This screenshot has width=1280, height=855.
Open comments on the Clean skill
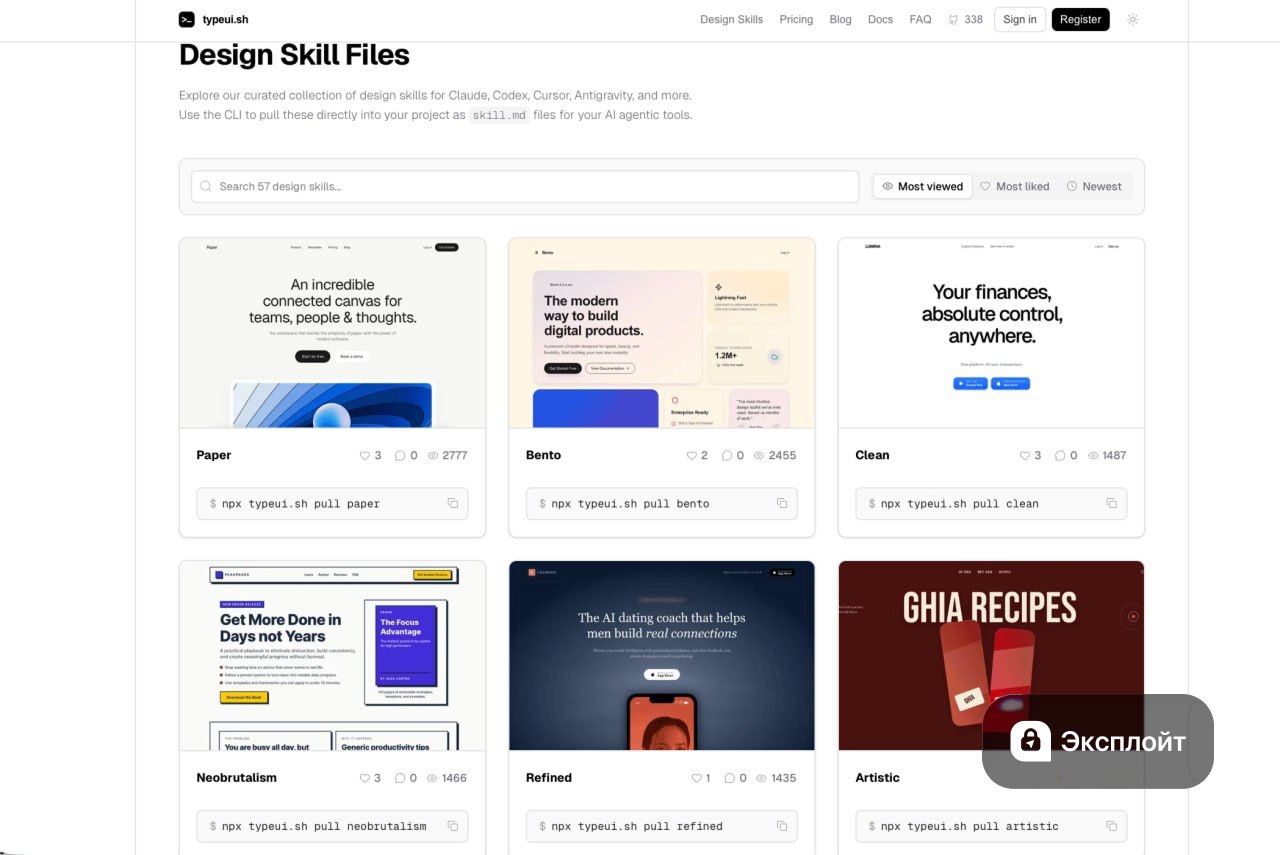[x=1060, y=456]
